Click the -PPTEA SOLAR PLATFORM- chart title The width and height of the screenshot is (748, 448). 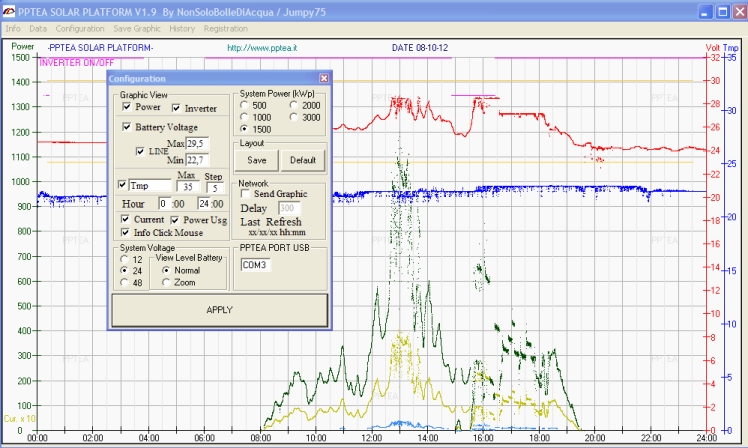click(x=100, y=48)
